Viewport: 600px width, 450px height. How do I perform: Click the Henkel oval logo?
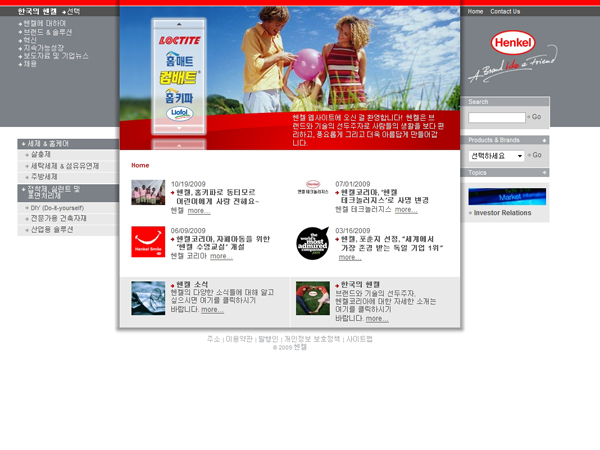[514, 44]
